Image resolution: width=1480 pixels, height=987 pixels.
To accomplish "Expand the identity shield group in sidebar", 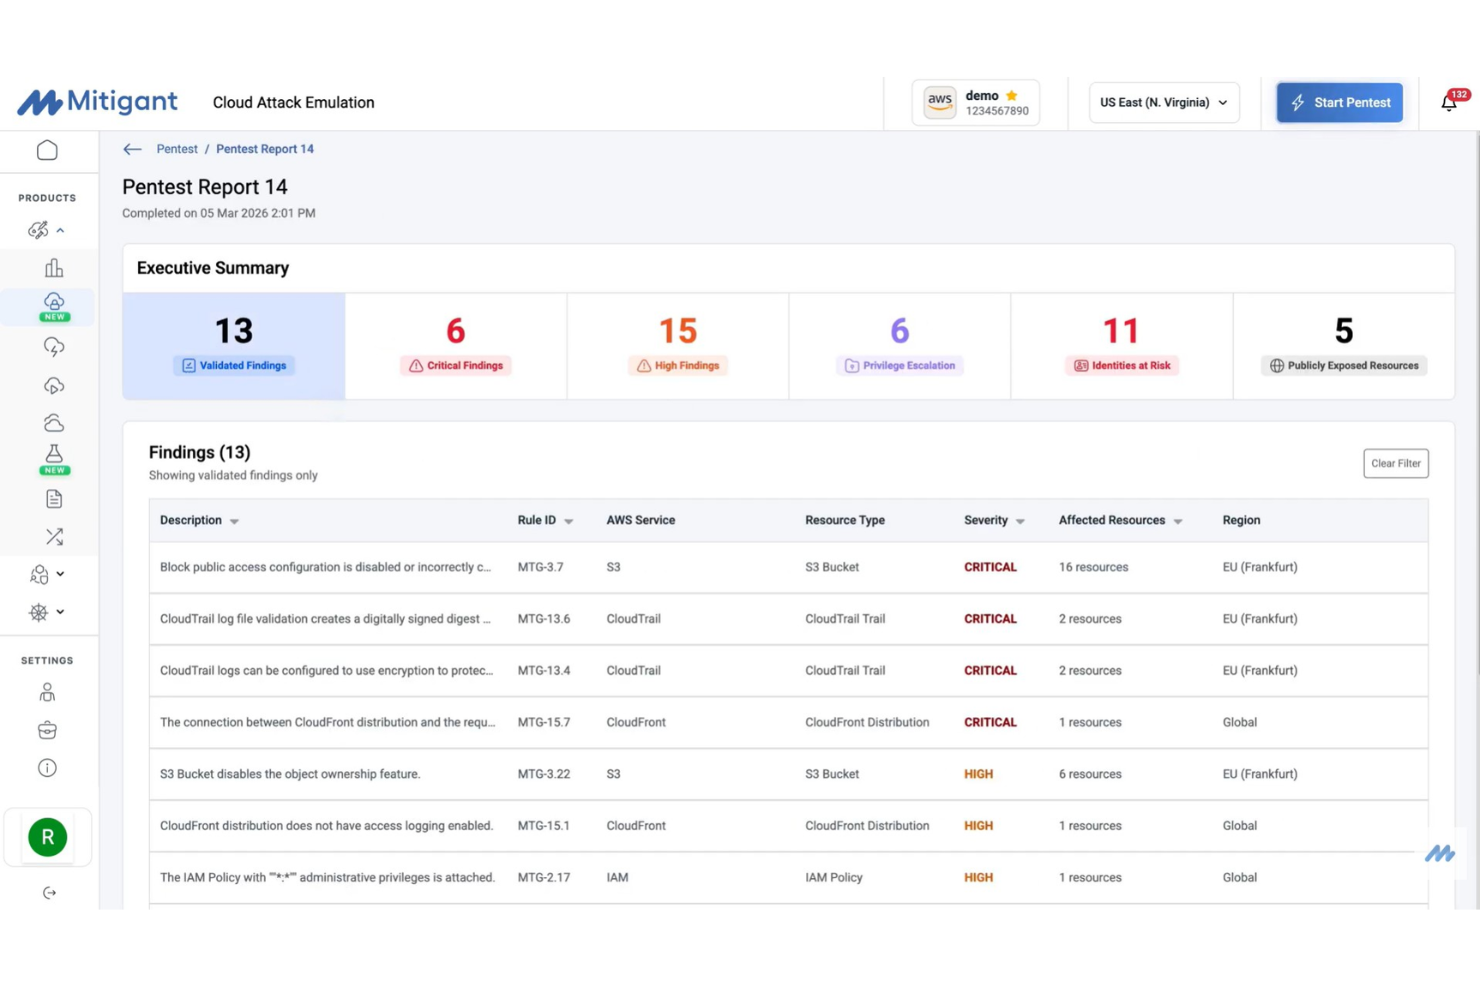I will (46, 574).
